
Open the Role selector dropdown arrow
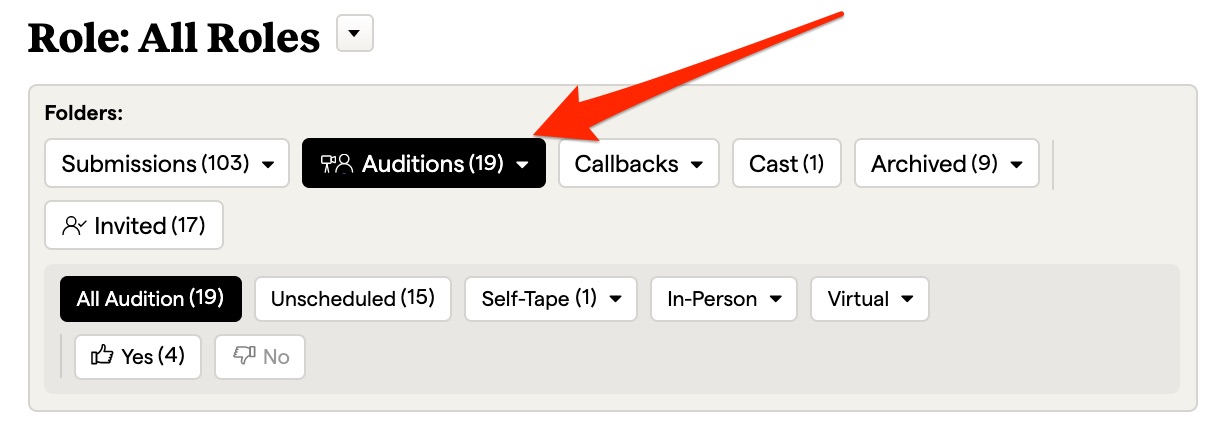(355, 36)
